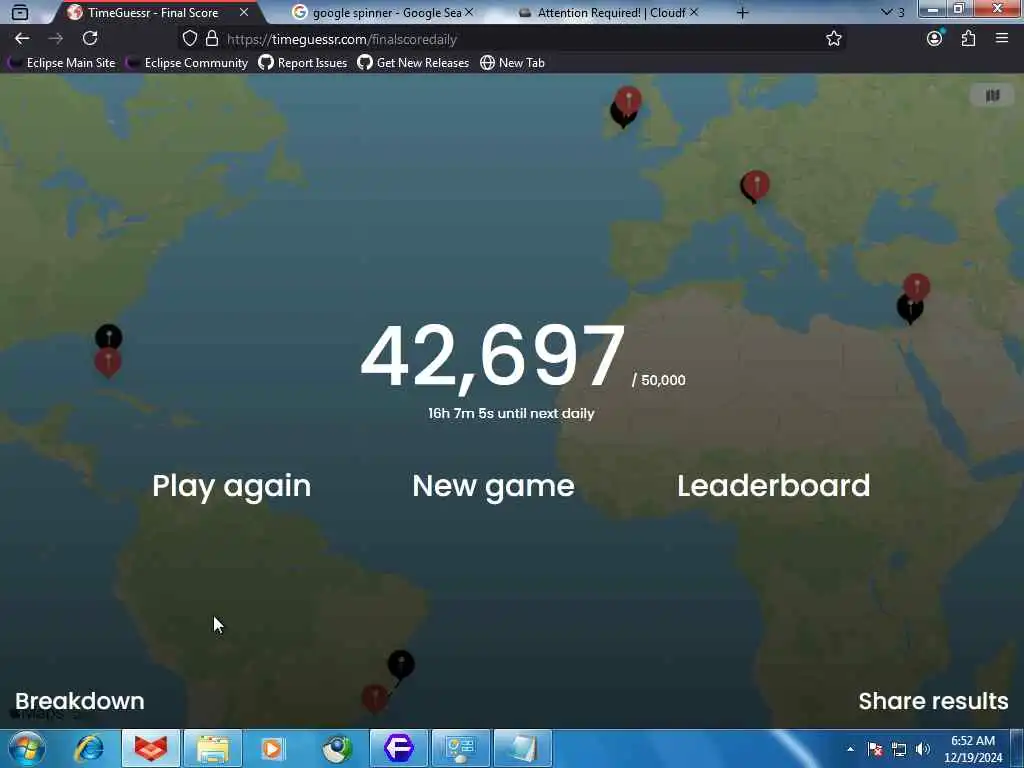Open Report Issues bookmark
This screenshot has width=1024, height=768.
coord(302,63)
